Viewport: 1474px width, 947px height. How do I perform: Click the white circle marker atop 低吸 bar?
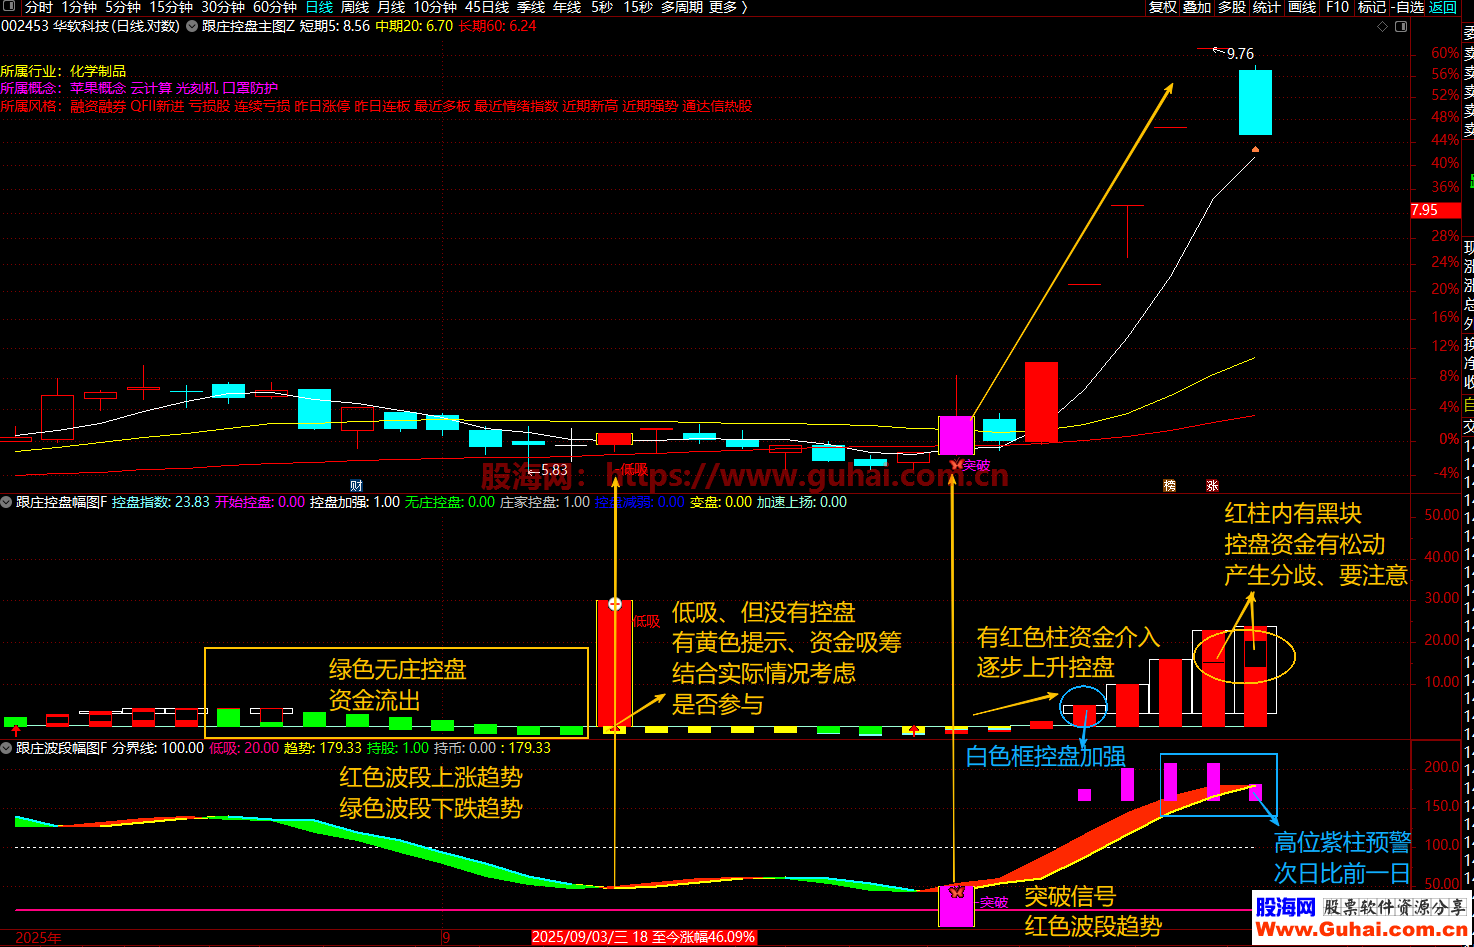(615, 604)
